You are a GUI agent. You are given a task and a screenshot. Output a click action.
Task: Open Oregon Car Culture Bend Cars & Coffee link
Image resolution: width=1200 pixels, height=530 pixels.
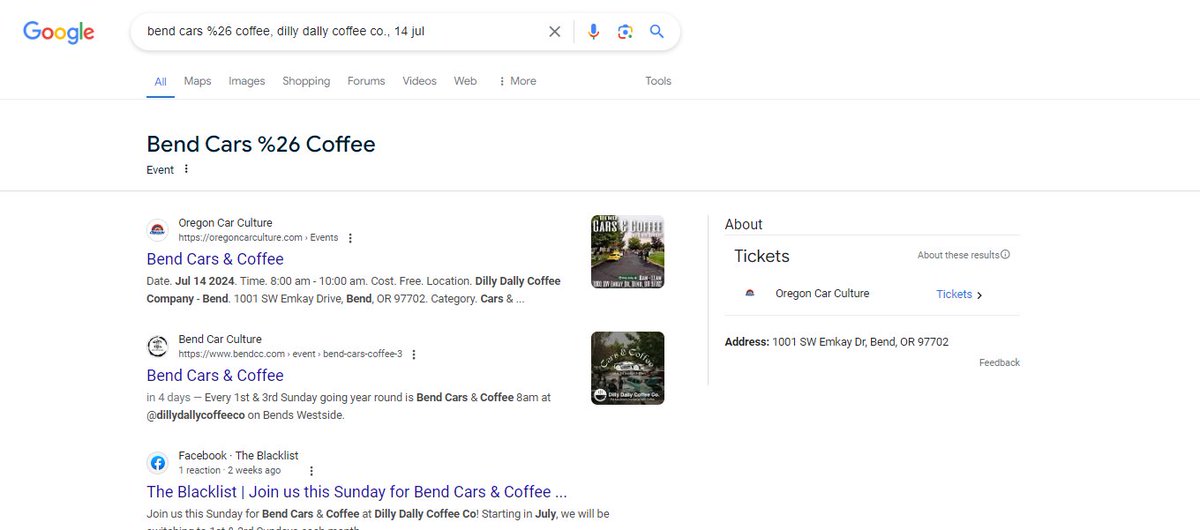point(215,259)
